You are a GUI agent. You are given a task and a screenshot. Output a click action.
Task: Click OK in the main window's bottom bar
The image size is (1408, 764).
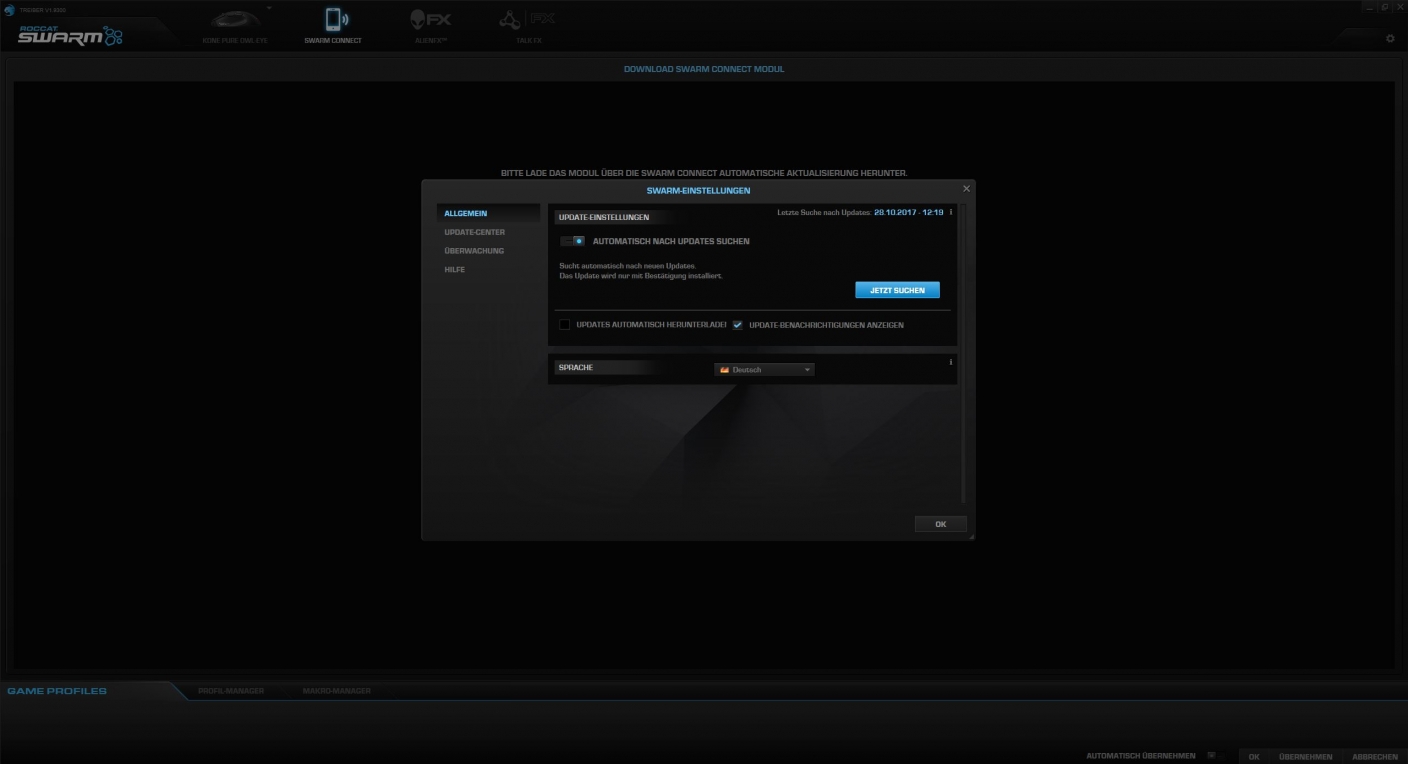1254,757
